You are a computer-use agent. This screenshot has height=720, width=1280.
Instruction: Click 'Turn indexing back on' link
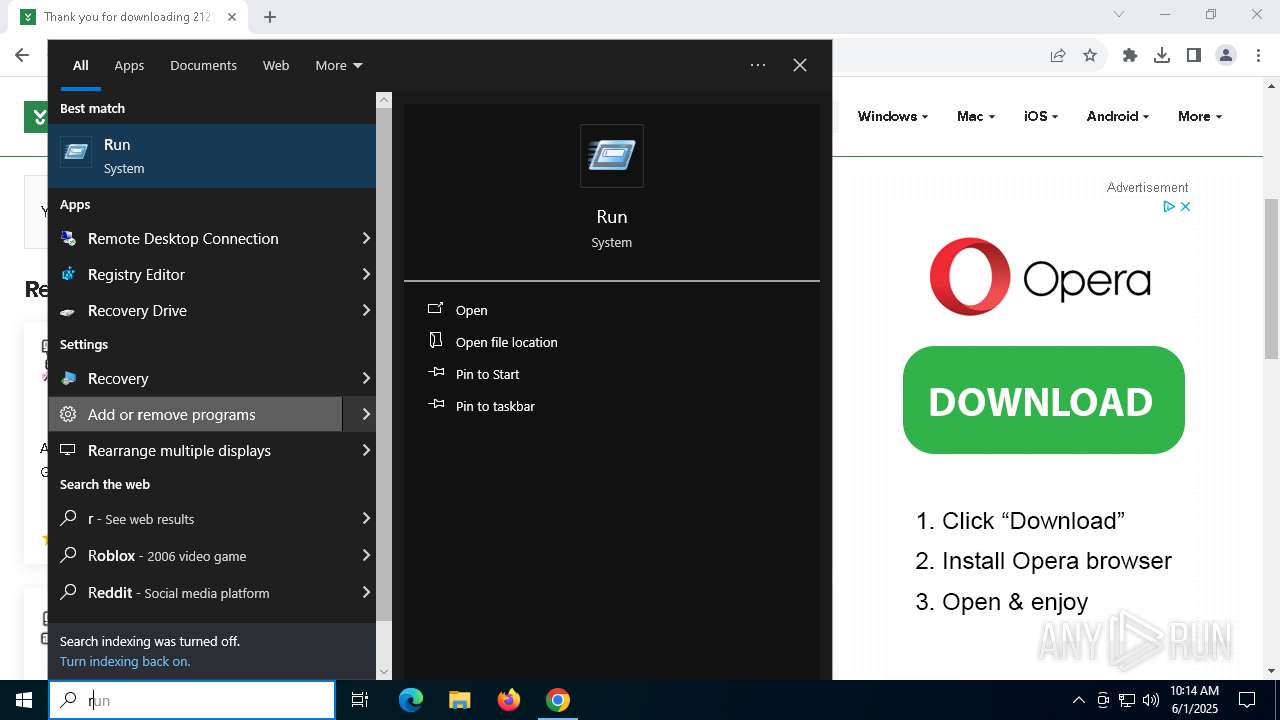coord(125,661)
